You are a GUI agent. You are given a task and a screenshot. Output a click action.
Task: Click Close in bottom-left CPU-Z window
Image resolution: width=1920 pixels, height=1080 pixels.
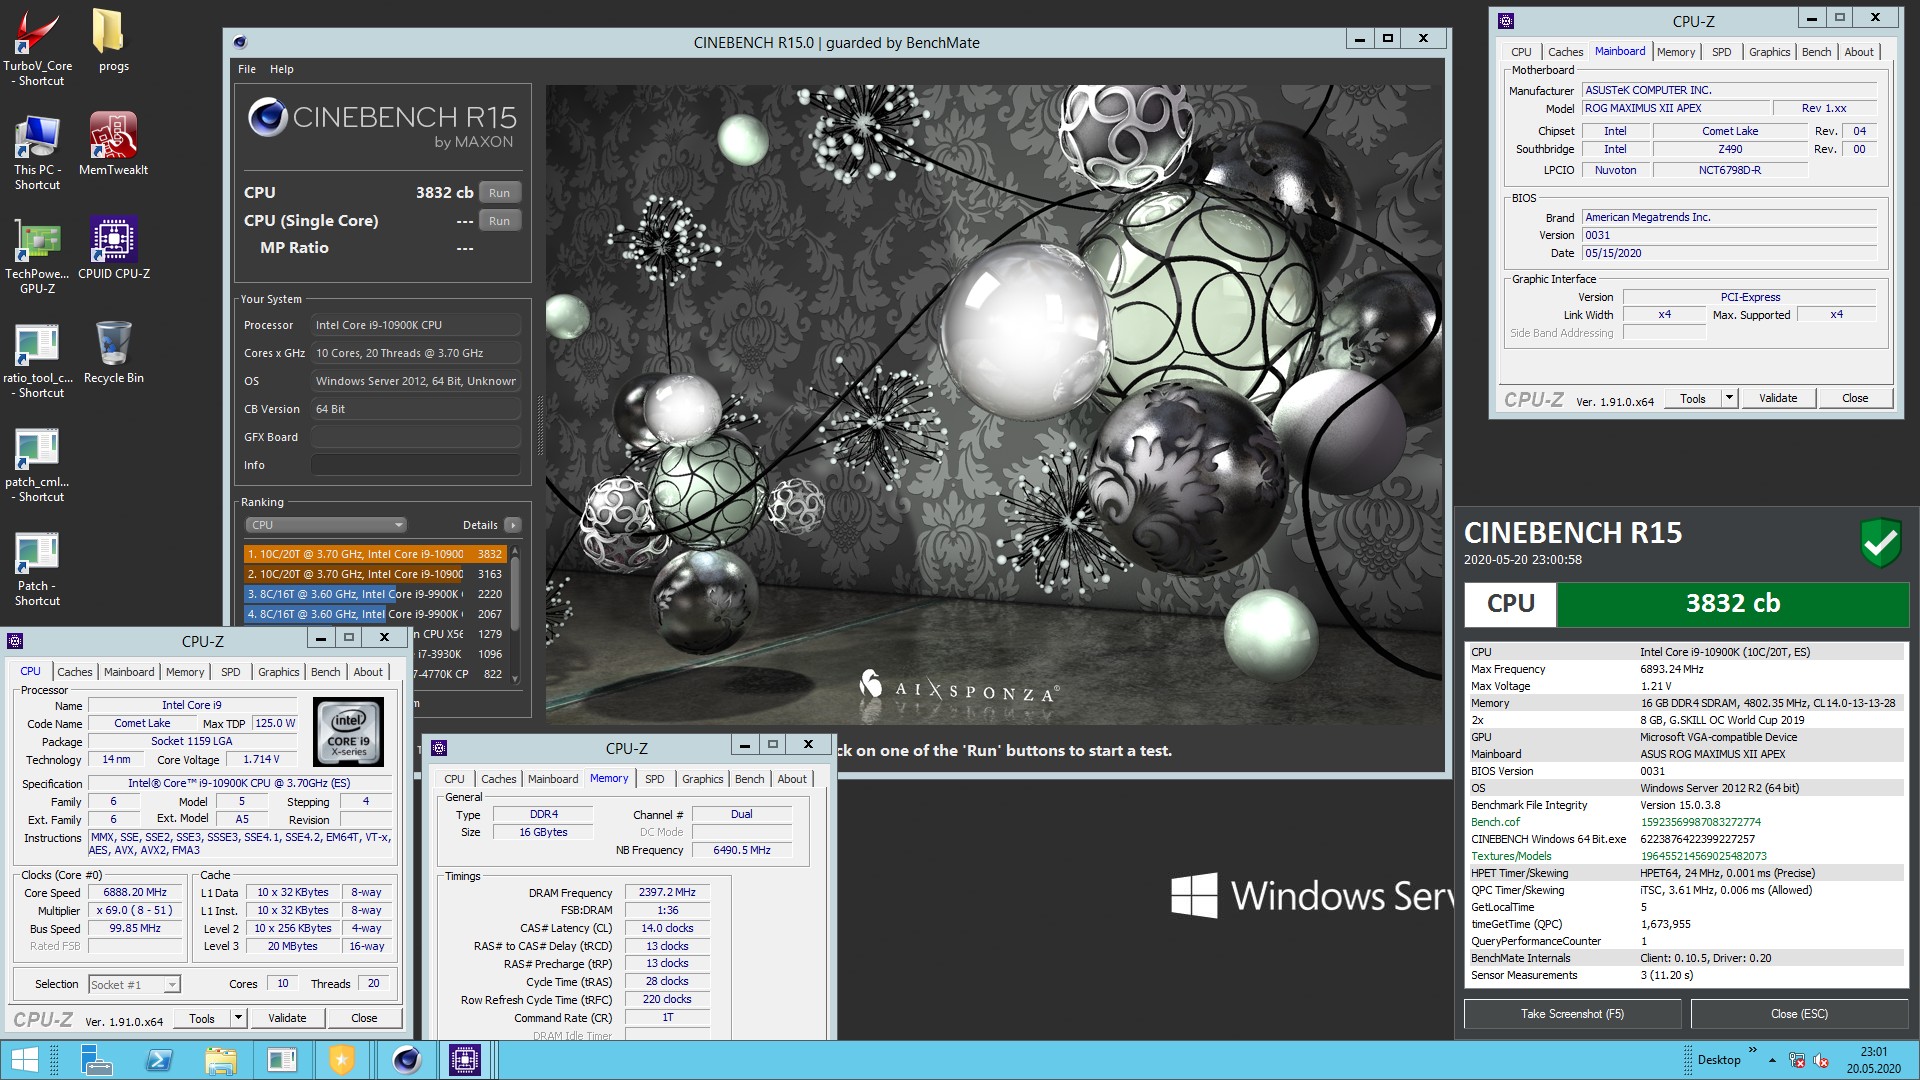364,1018
